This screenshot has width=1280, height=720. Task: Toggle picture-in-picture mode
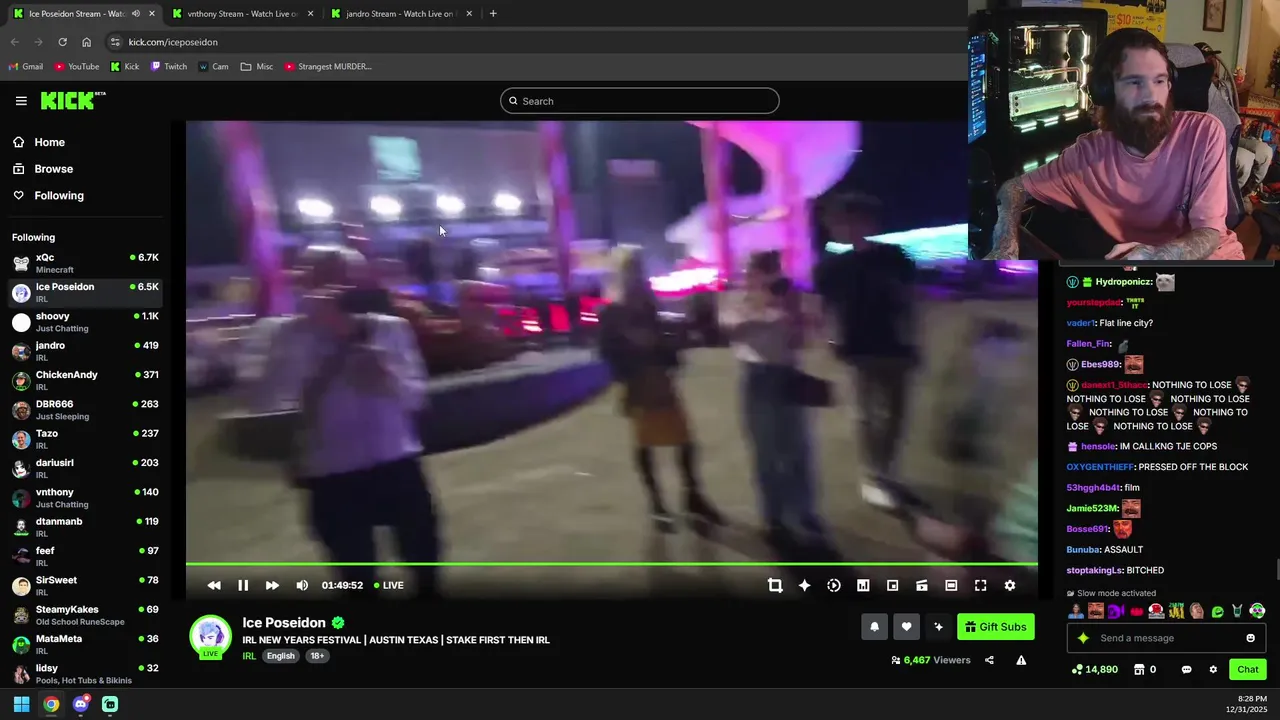click(x=893, y=585)
